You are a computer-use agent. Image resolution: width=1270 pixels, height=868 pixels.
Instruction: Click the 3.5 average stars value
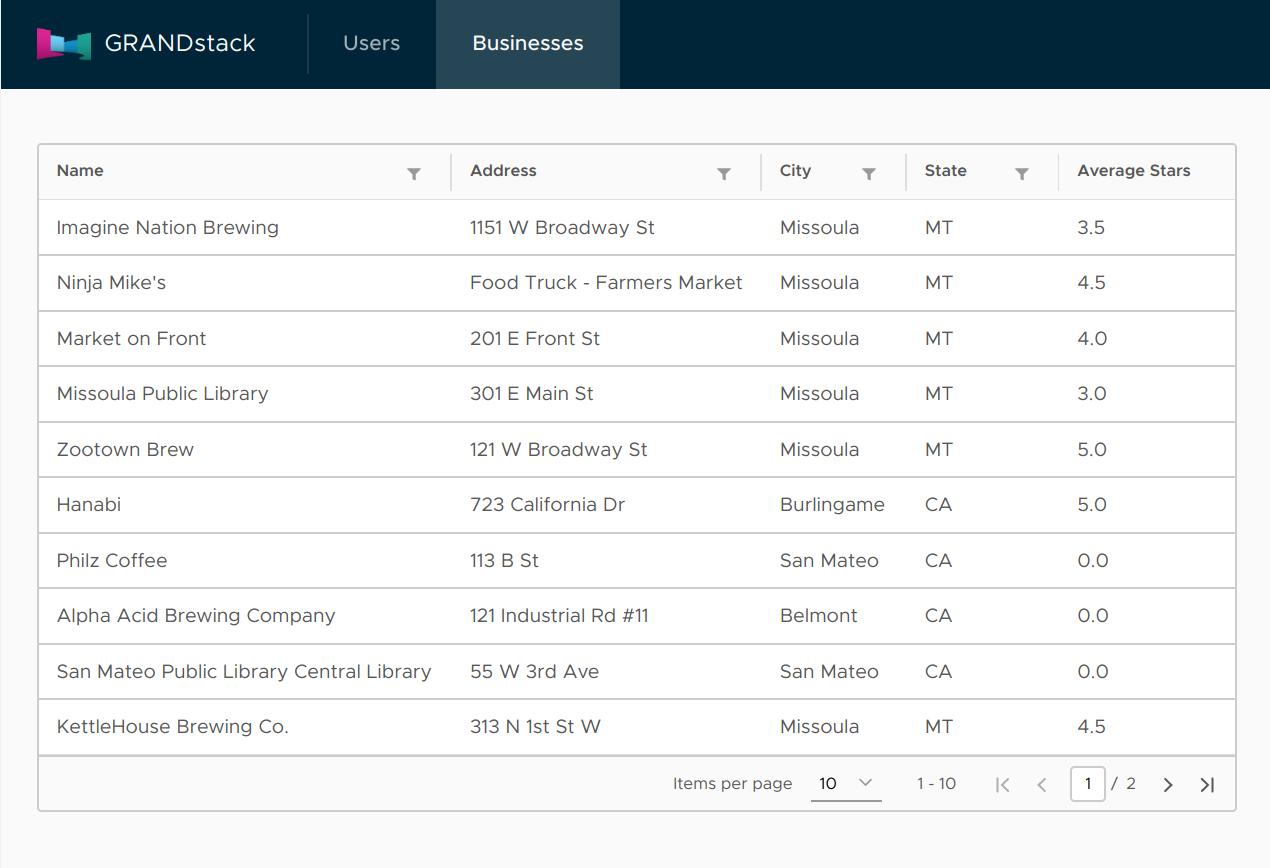click(x=1091, y=227)
